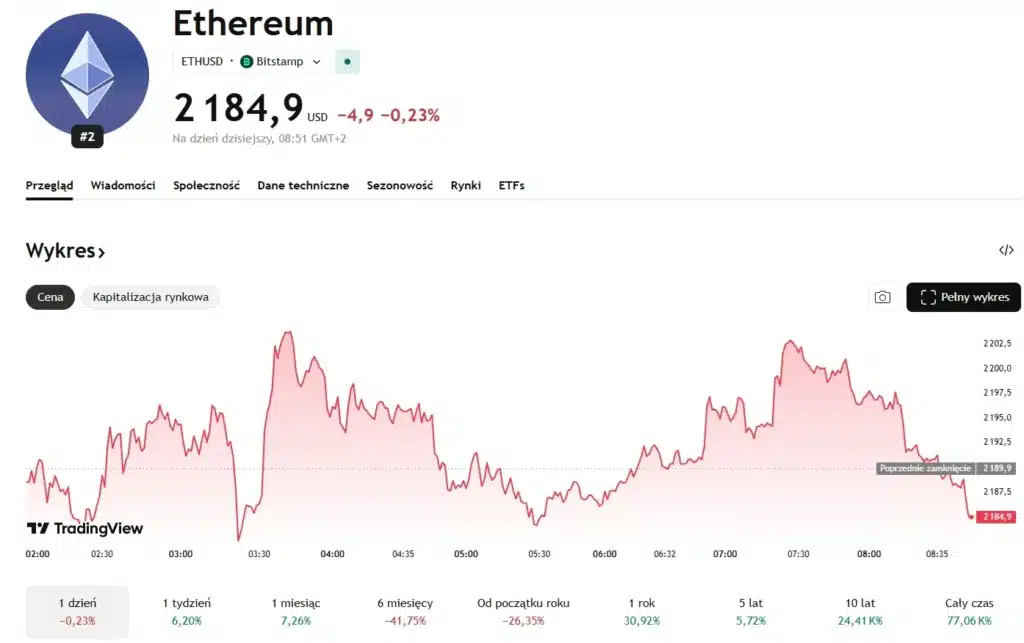Select the Cały czas time range
Image resolution: width=1024 pixels, height=643 pixels.
point(969,611)
